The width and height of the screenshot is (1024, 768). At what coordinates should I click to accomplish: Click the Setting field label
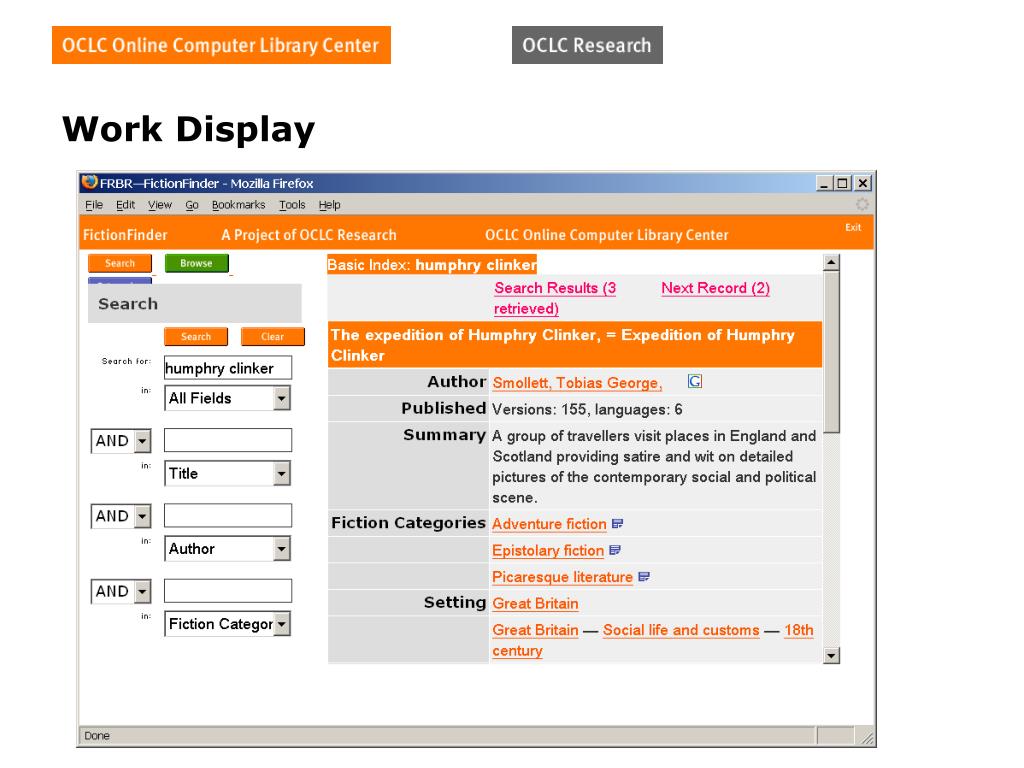[455, 602]
